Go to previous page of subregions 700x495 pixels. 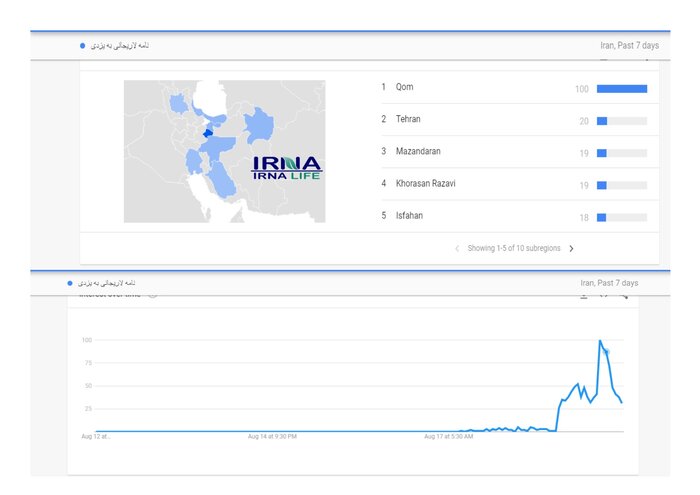(x=457, y=248)
